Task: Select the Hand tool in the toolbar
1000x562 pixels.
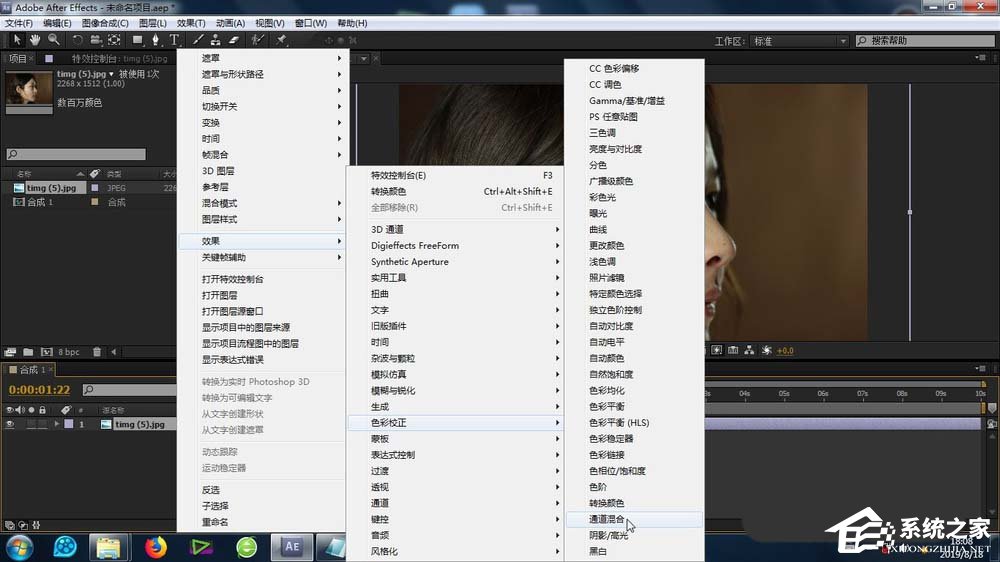Action: [x=35, y=40]
